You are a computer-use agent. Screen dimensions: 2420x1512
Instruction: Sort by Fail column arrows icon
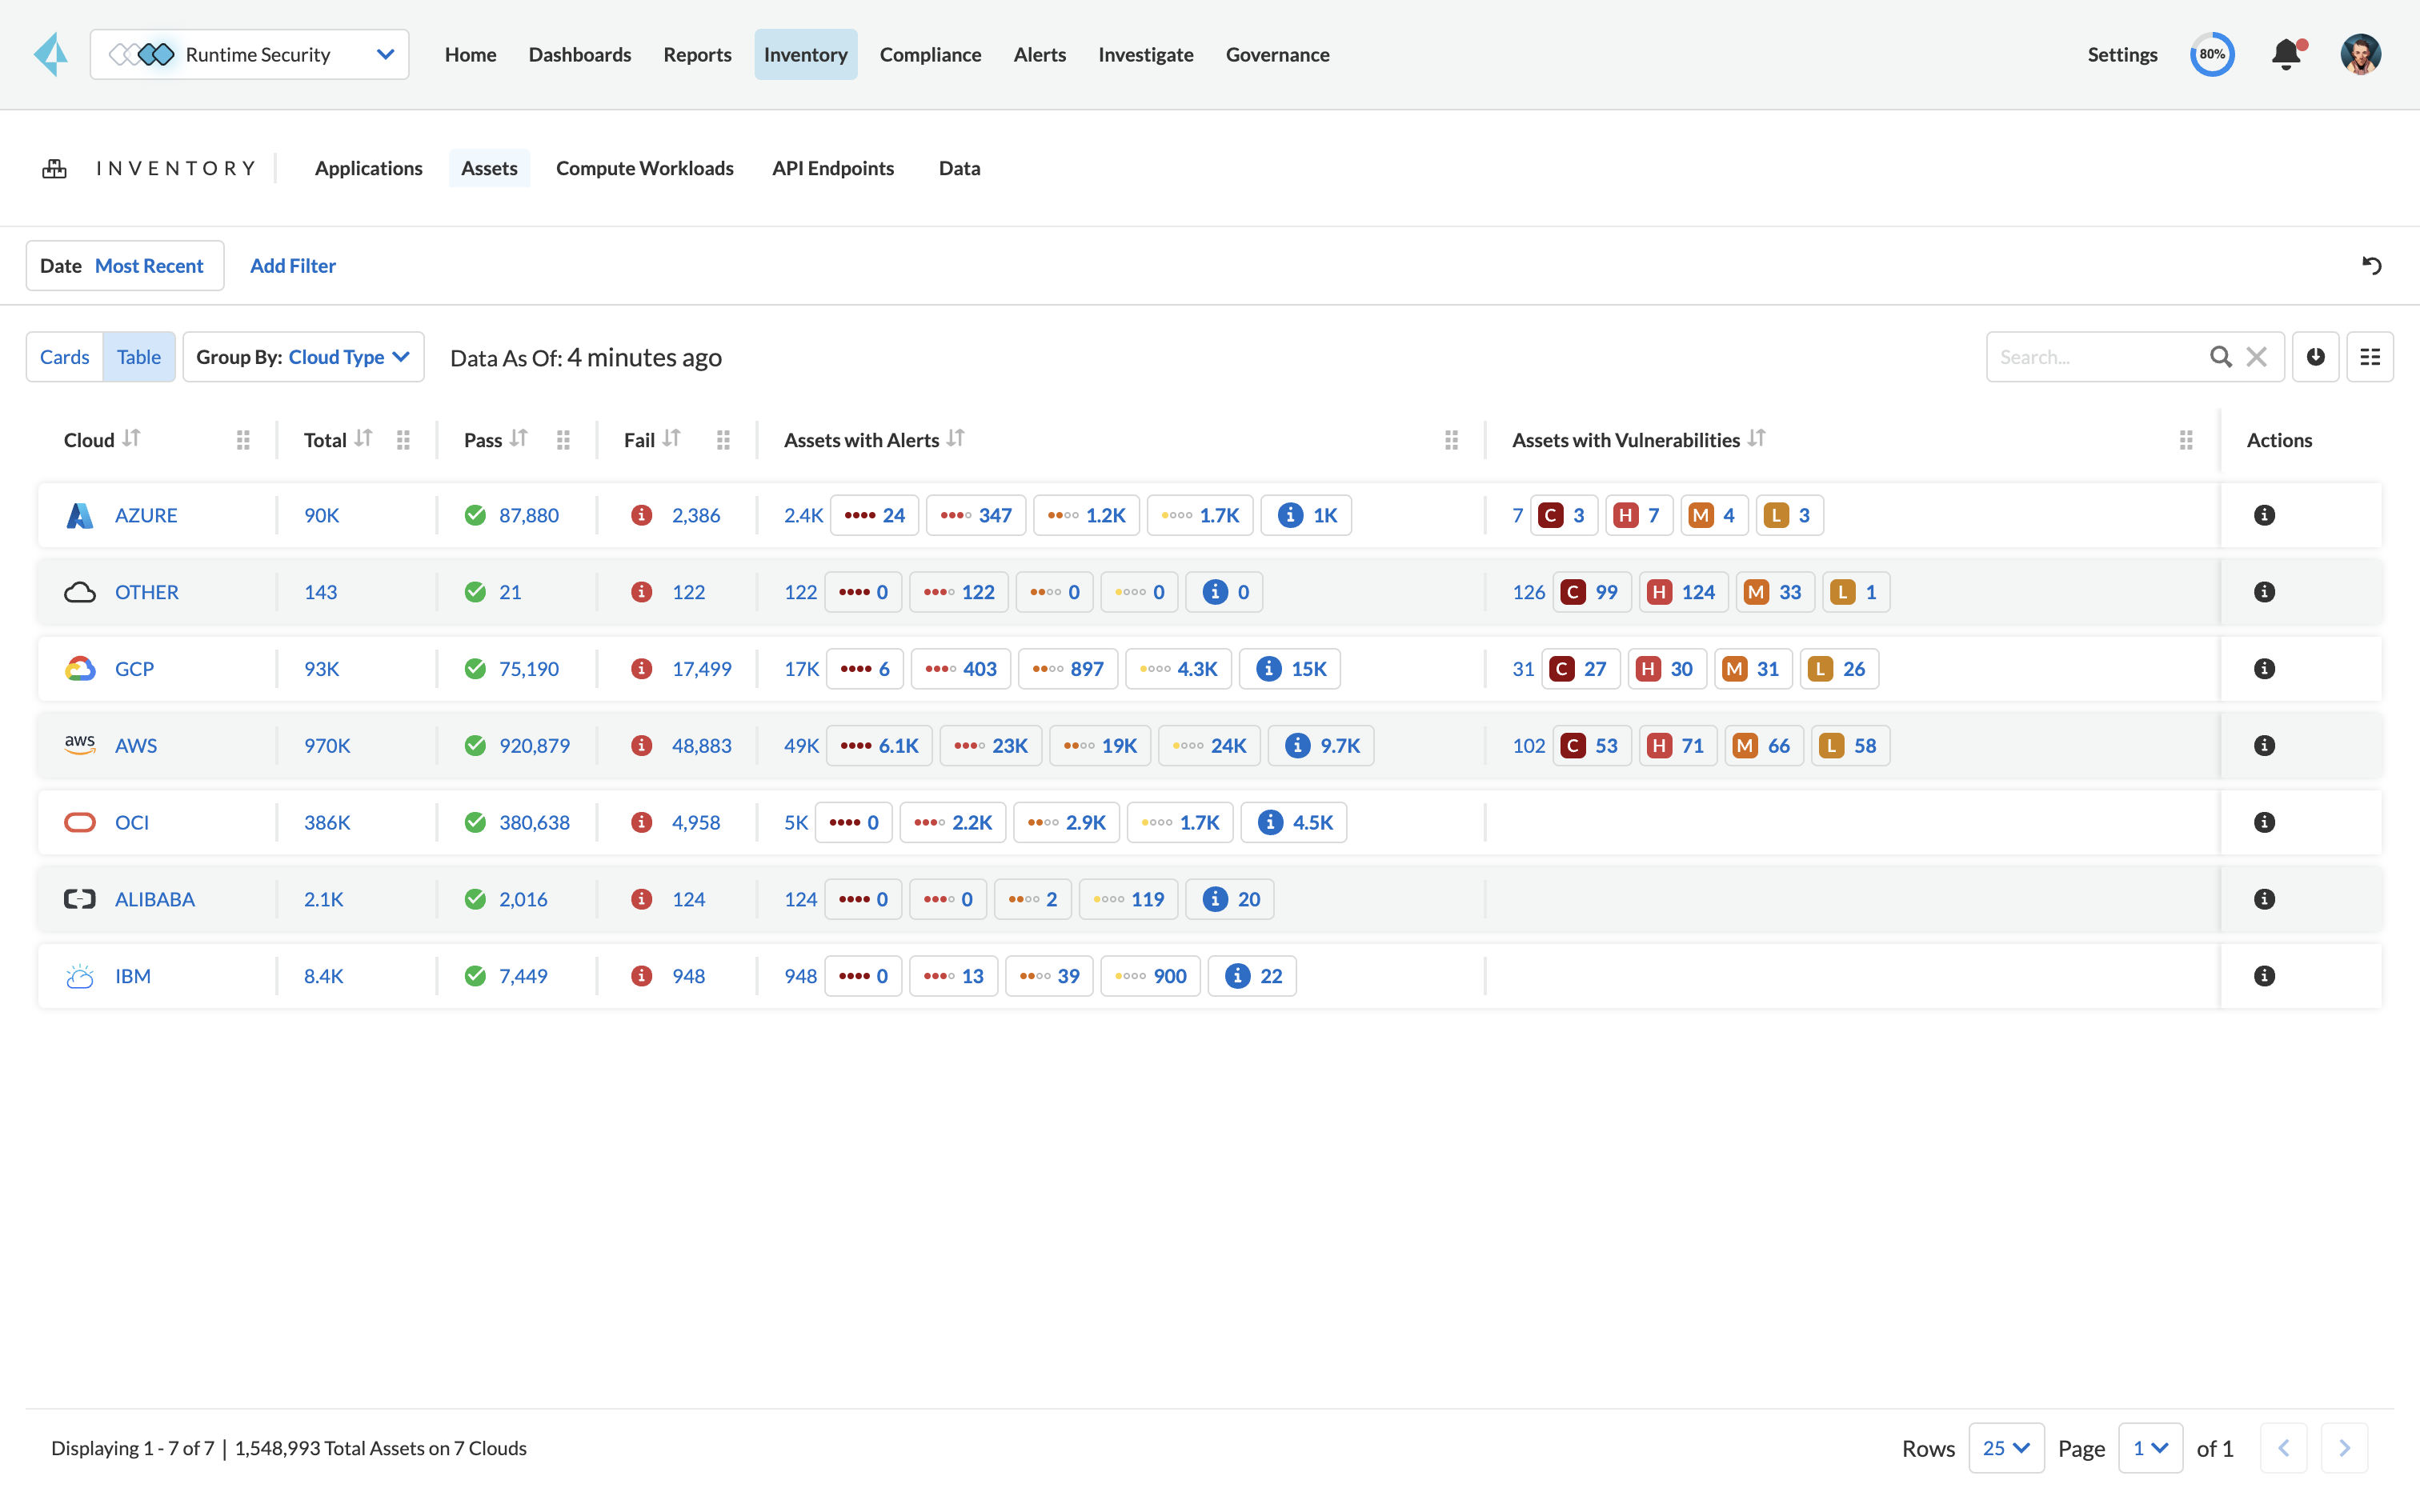tap(672, 439)
